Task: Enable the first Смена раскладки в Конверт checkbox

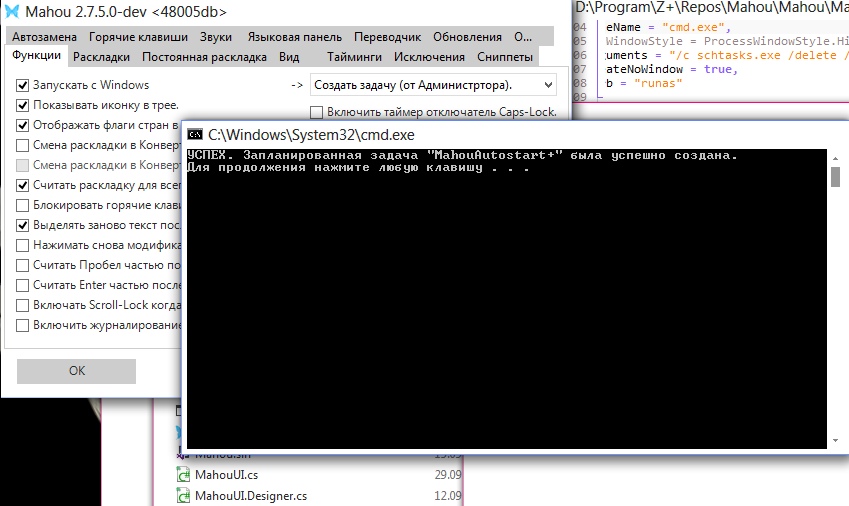Action: [22, 145]
